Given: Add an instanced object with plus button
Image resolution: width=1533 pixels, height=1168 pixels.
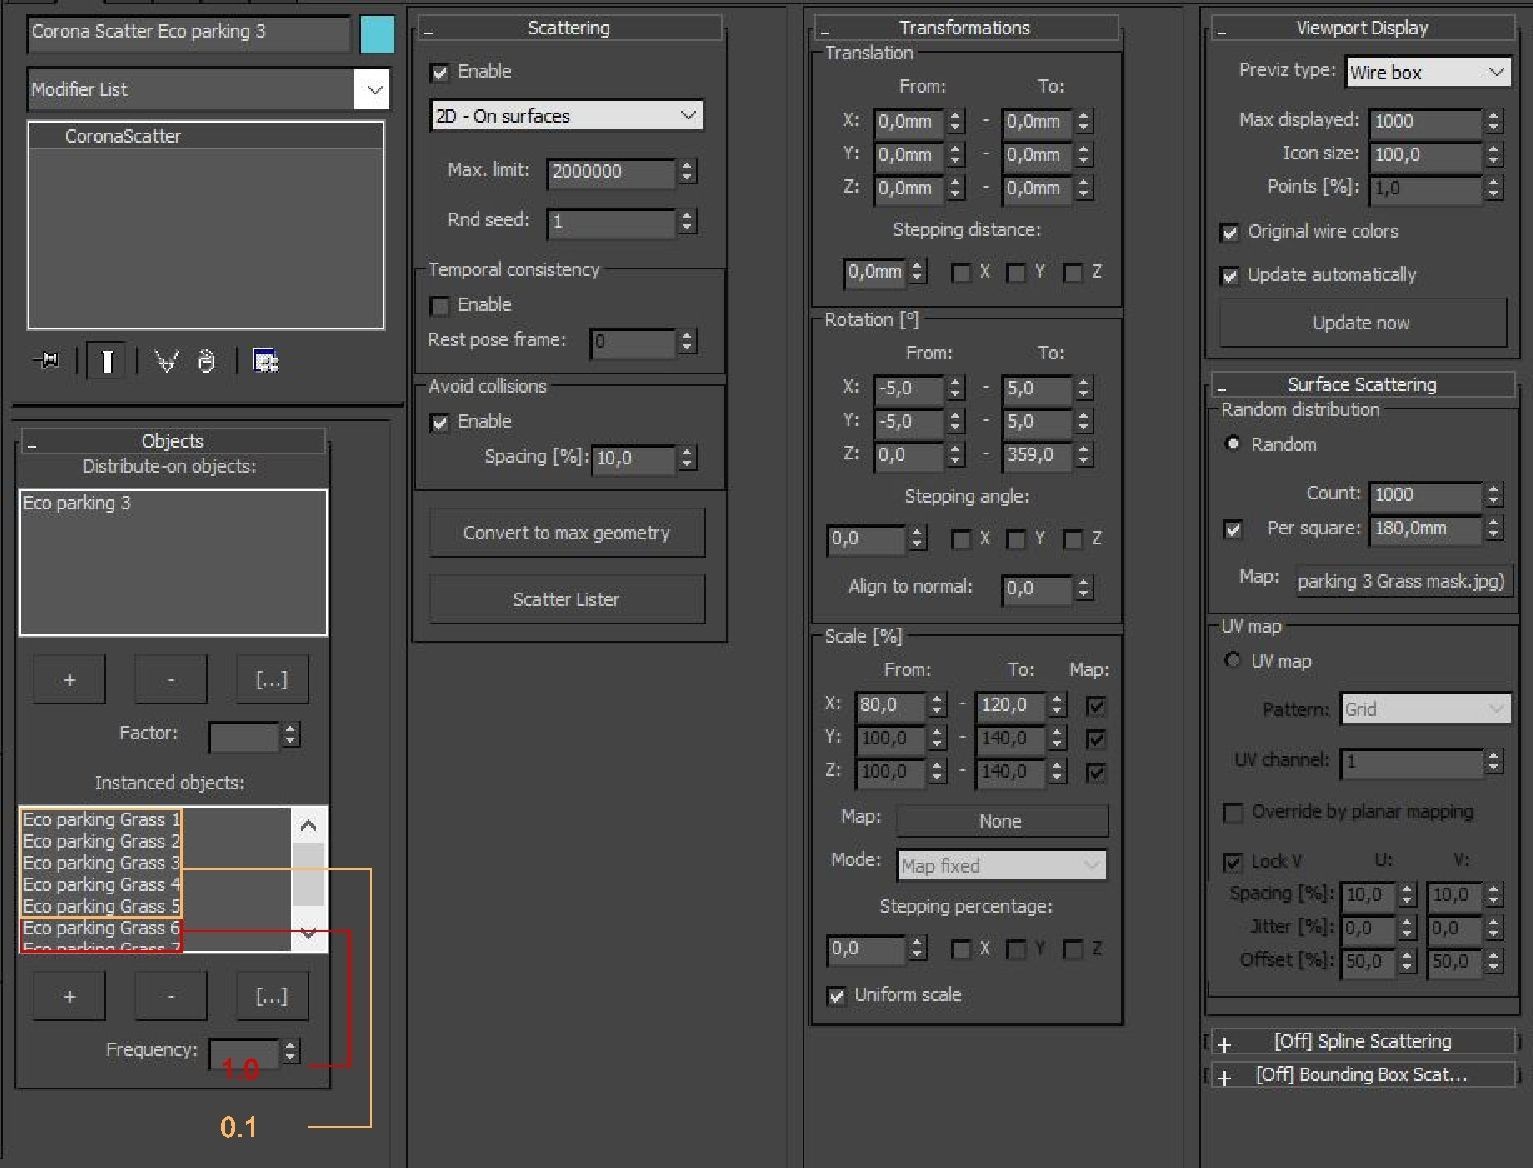Looking at the screenshot, I should pos(69,997).
